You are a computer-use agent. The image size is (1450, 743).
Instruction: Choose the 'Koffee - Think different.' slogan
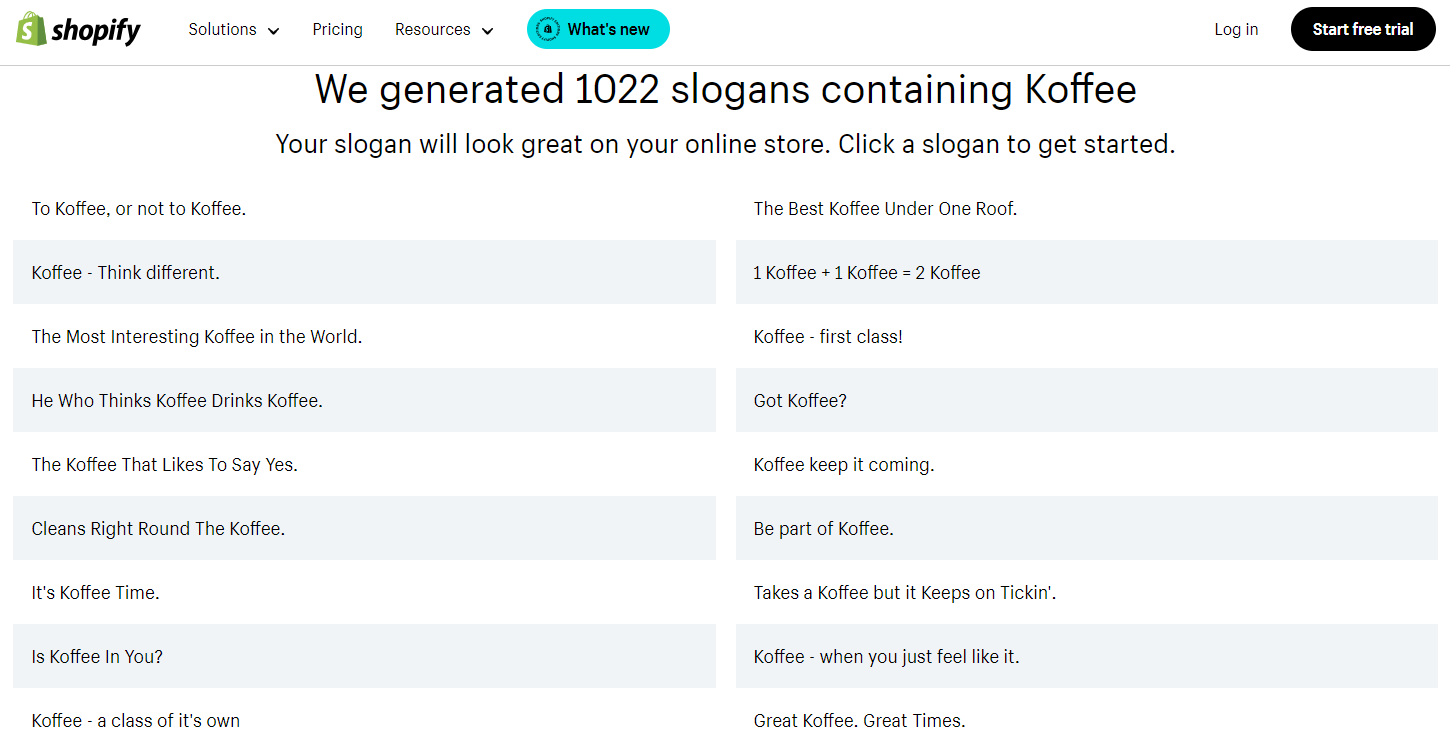(126, 273)
